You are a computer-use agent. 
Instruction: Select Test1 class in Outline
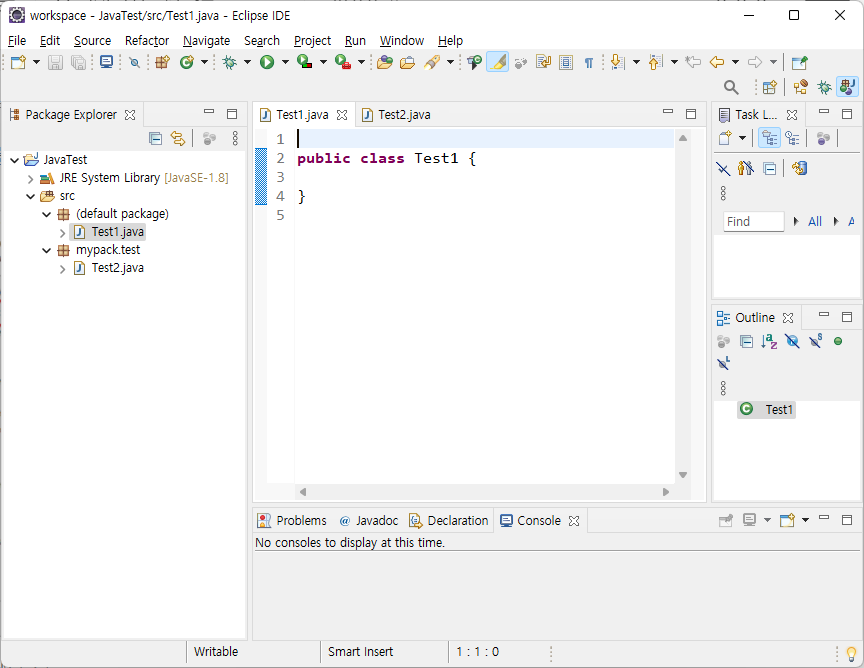[x=766, y=410]
